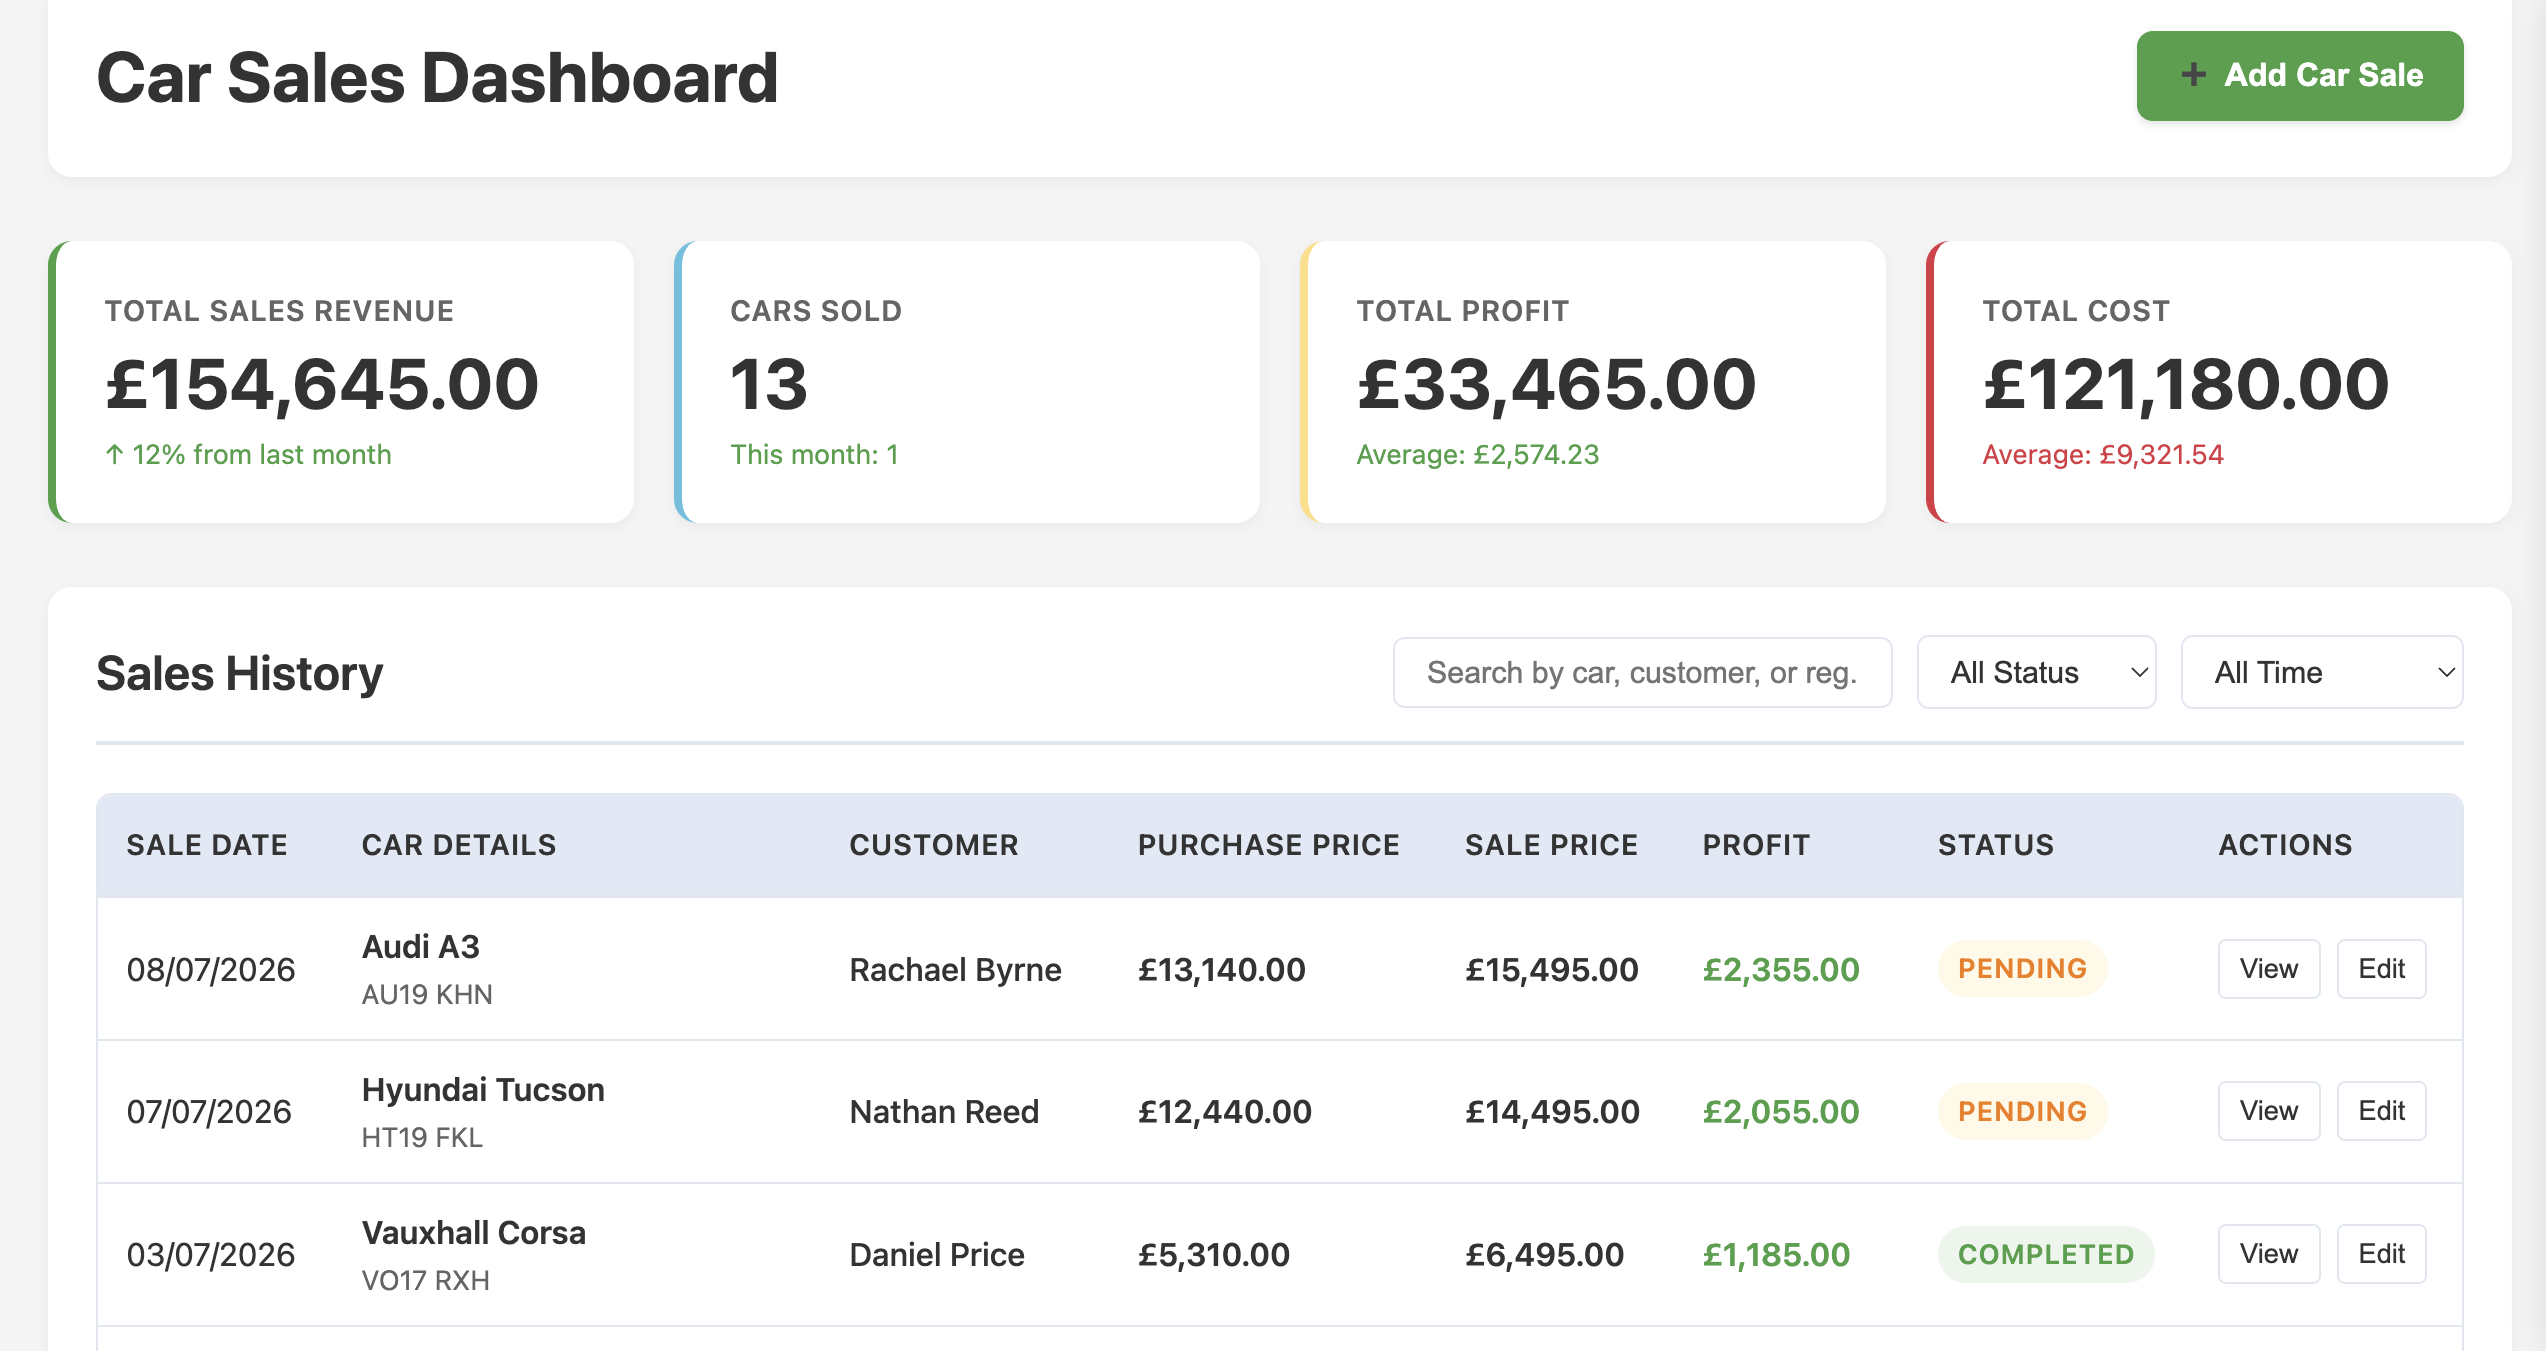
Task: Click the PENDING badge for Nathan Reed
Action: 2022,1111
